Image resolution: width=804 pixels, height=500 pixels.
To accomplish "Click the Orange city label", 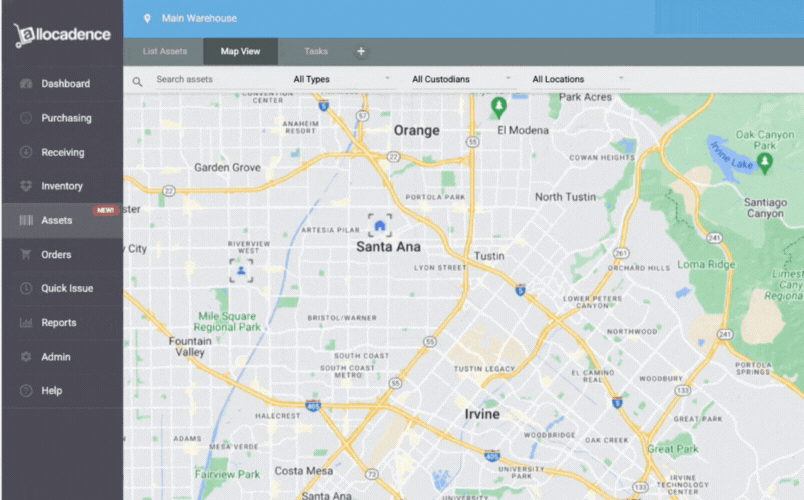I will pos(416,131).
